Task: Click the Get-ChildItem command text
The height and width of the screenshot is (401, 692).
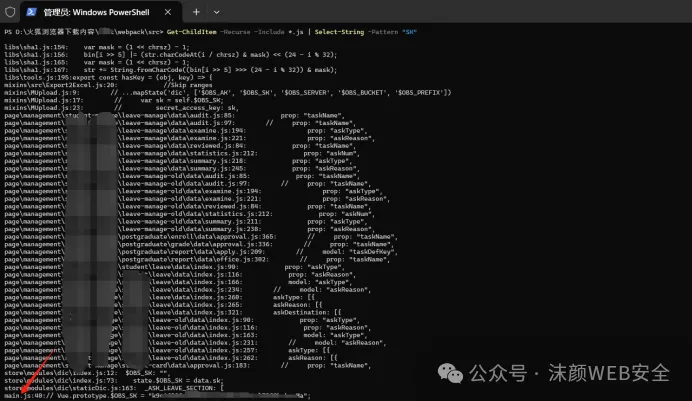Action: click(x=192, y=32)
